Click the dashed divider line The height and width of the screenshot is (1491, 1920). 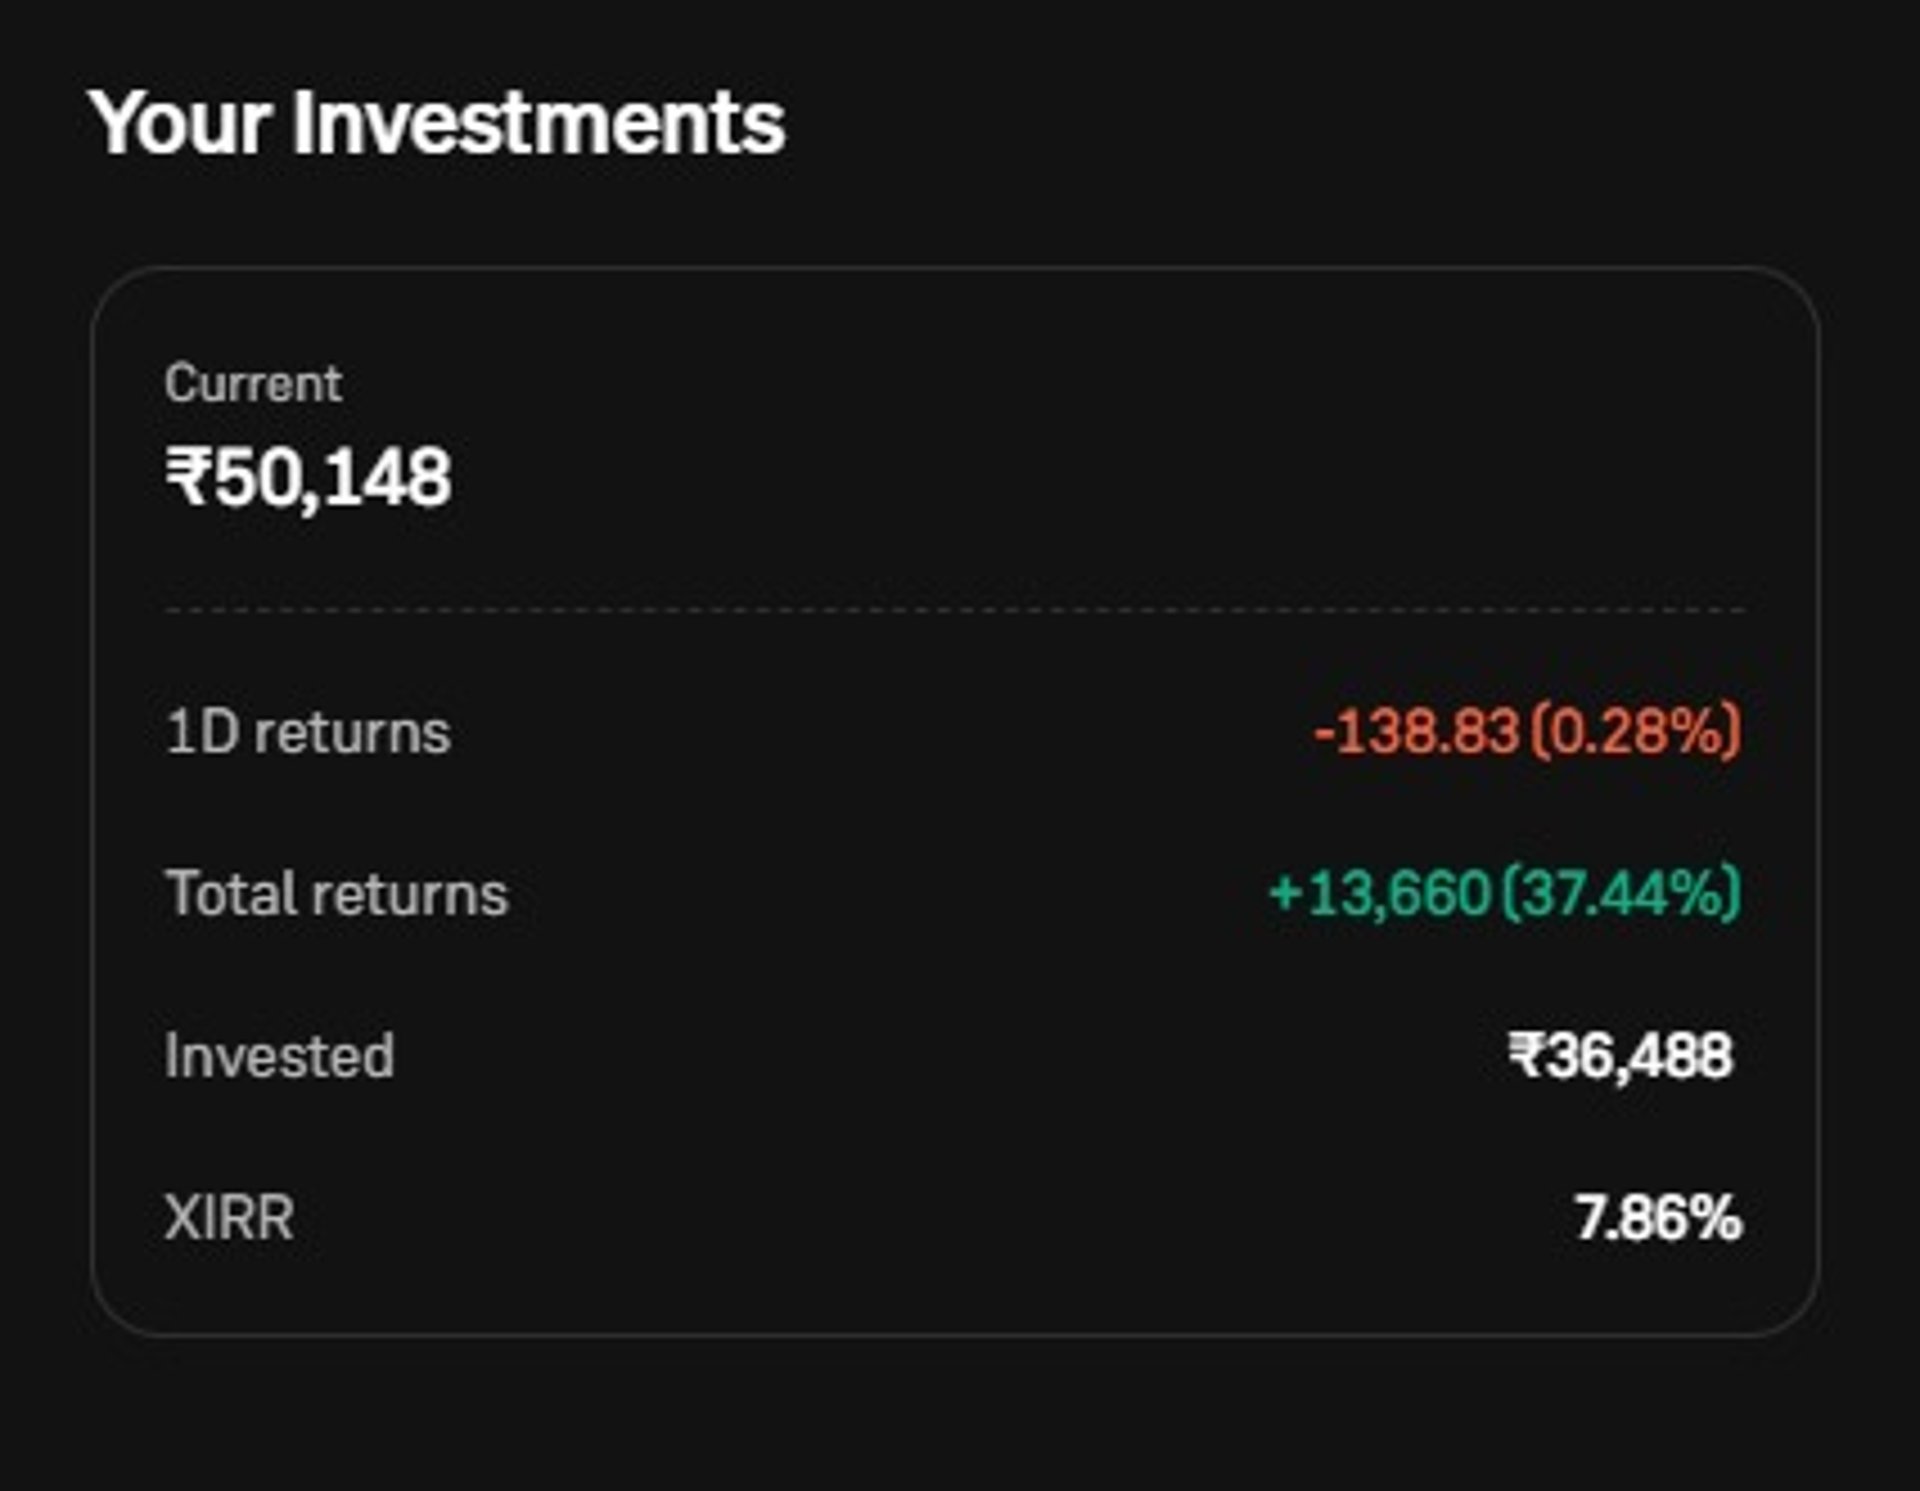click(955, 610)
